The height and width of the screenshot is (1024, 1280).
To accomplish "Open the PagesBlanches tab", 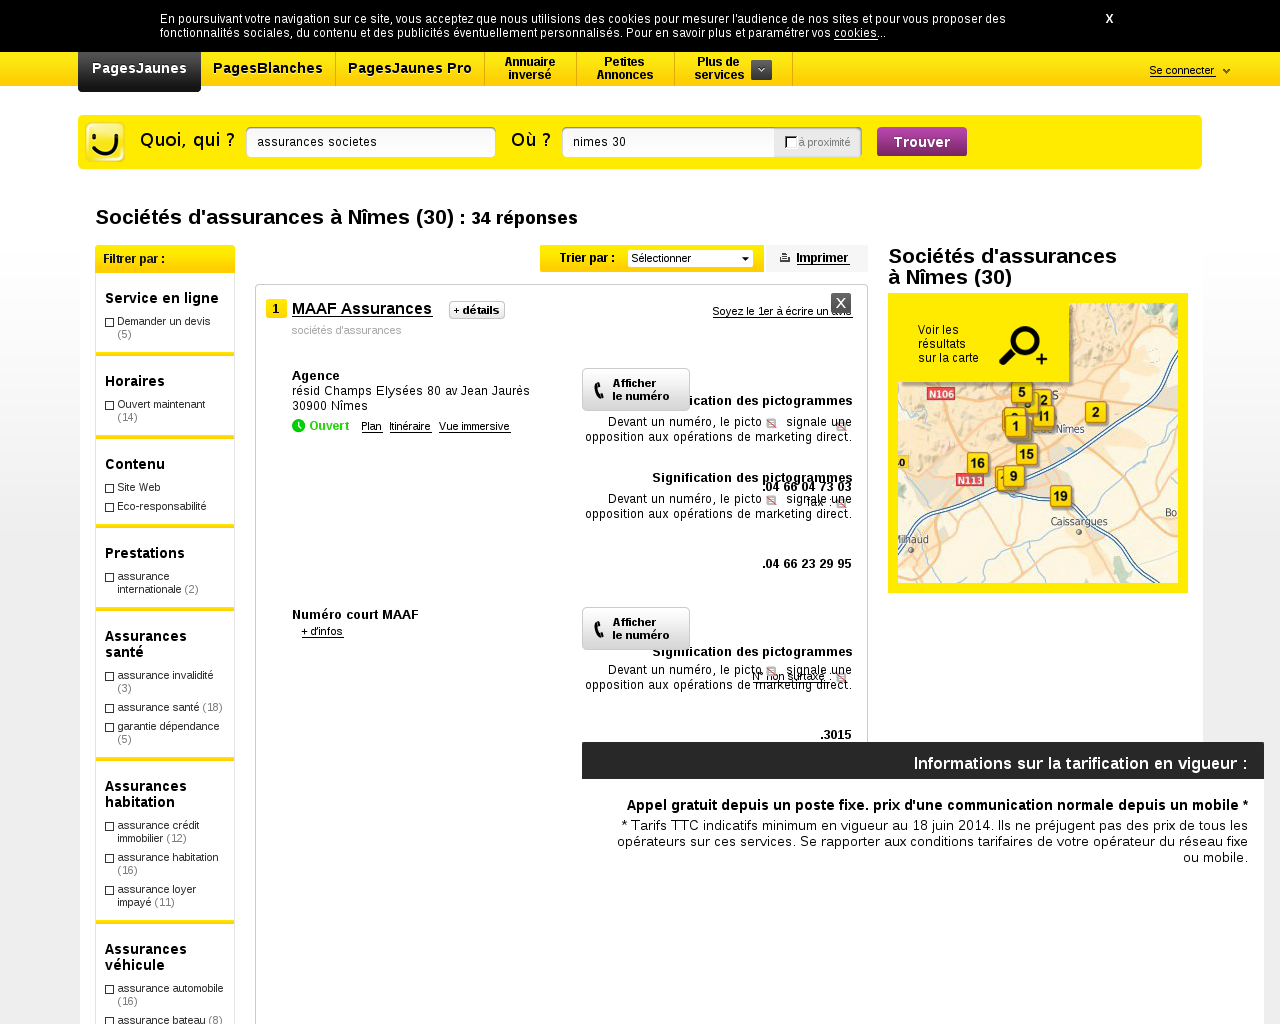I will coord(268,69).
